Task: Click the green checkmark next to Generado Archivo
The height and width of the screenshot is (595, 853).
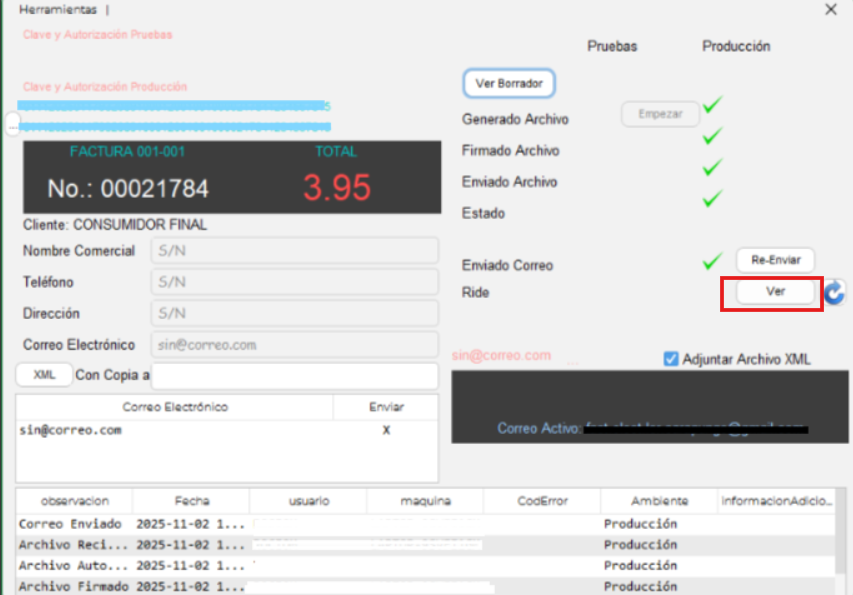Action: point(712,104)
